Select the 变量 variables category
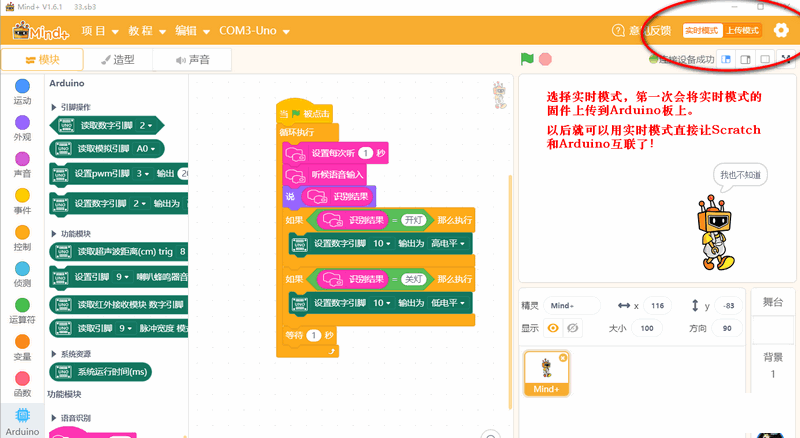 coord(22,348)
